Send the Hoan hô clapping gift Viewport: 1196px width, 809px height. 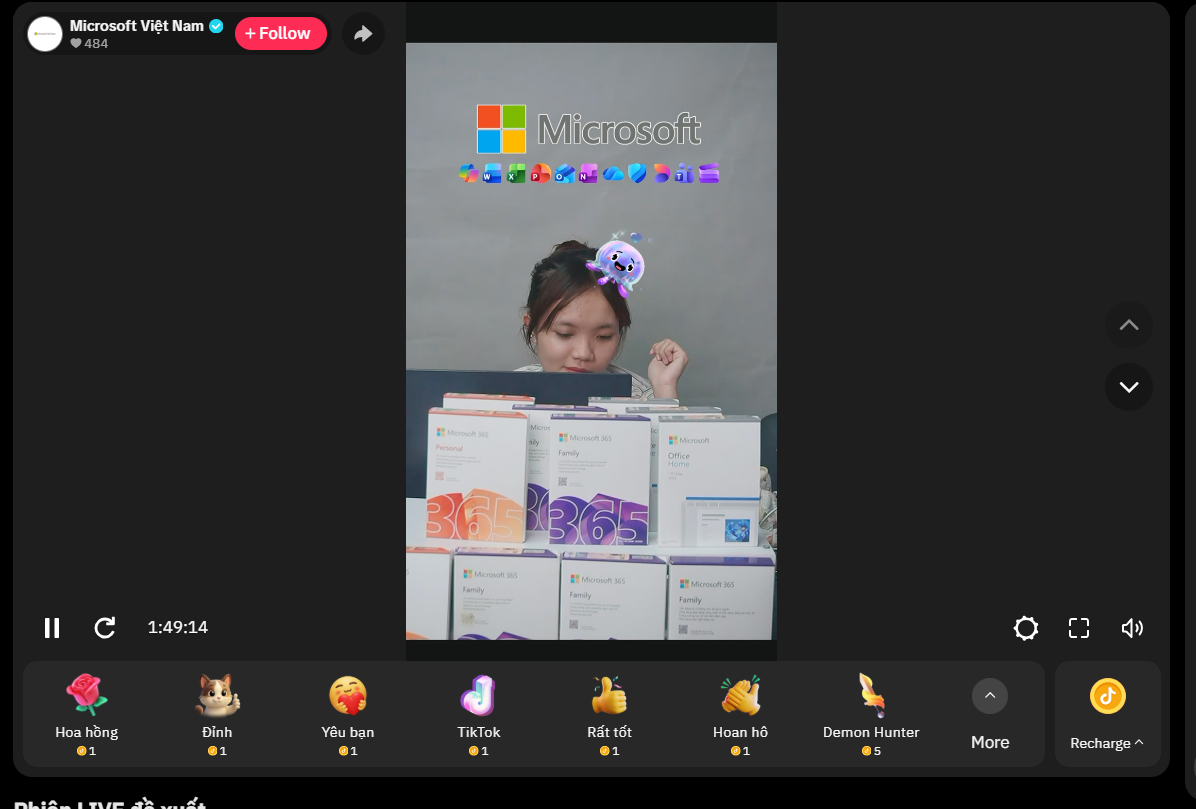[741, 714]
